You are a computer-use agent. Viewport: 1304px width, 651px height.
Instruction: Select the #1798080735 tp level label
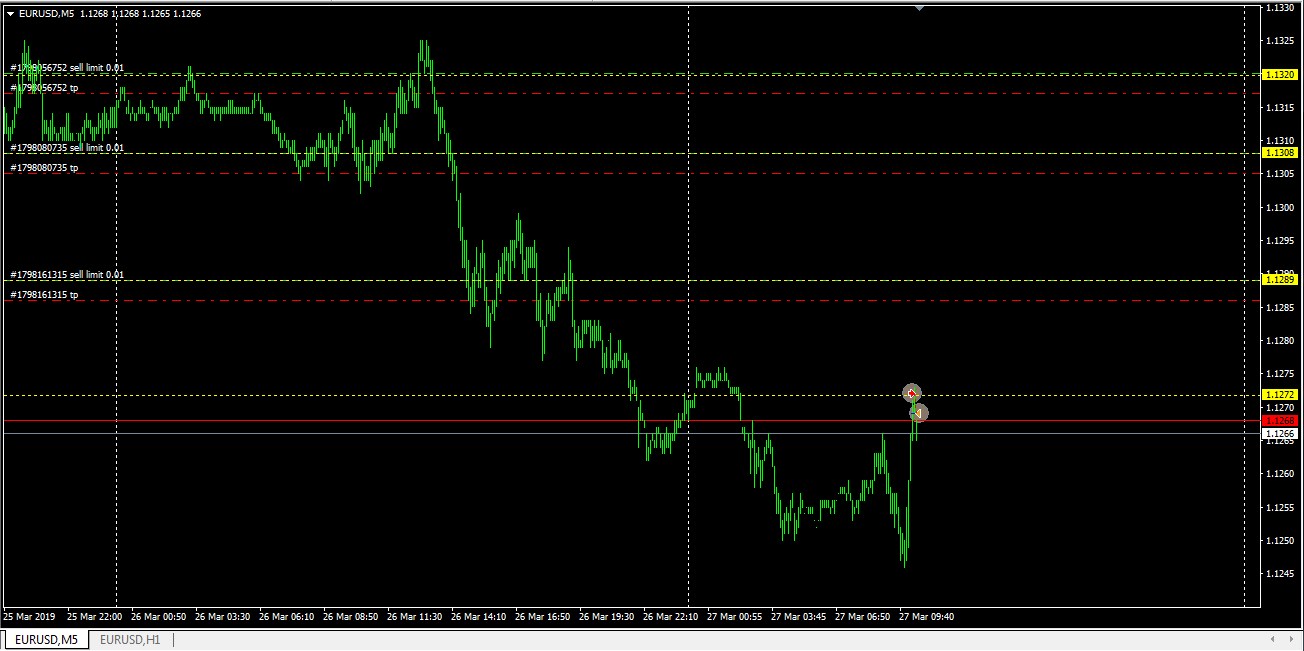(44, 168)
